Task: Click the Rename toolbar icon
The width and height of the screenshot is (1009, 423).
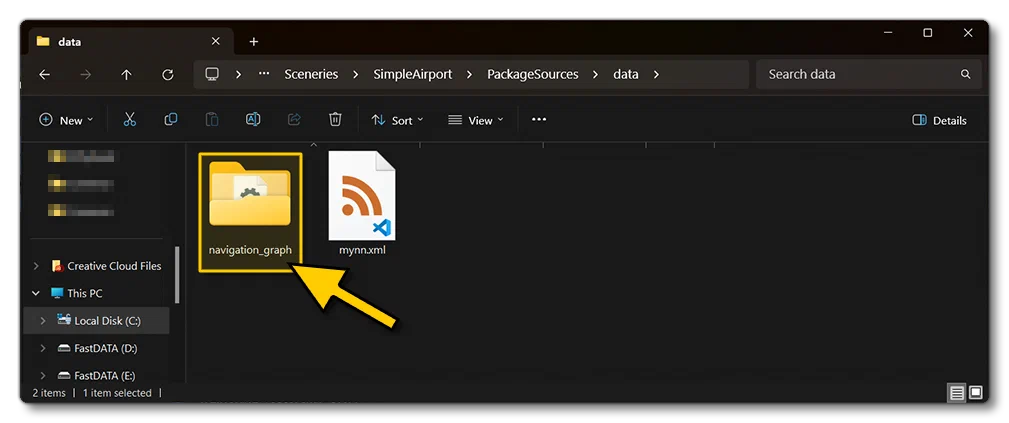Action: [253, 120]
